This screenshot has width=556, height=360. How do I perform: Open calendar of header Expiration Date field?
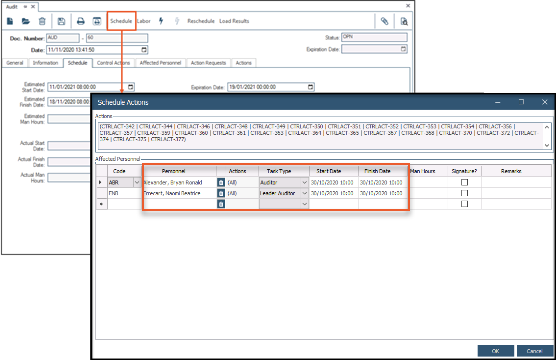404,49
